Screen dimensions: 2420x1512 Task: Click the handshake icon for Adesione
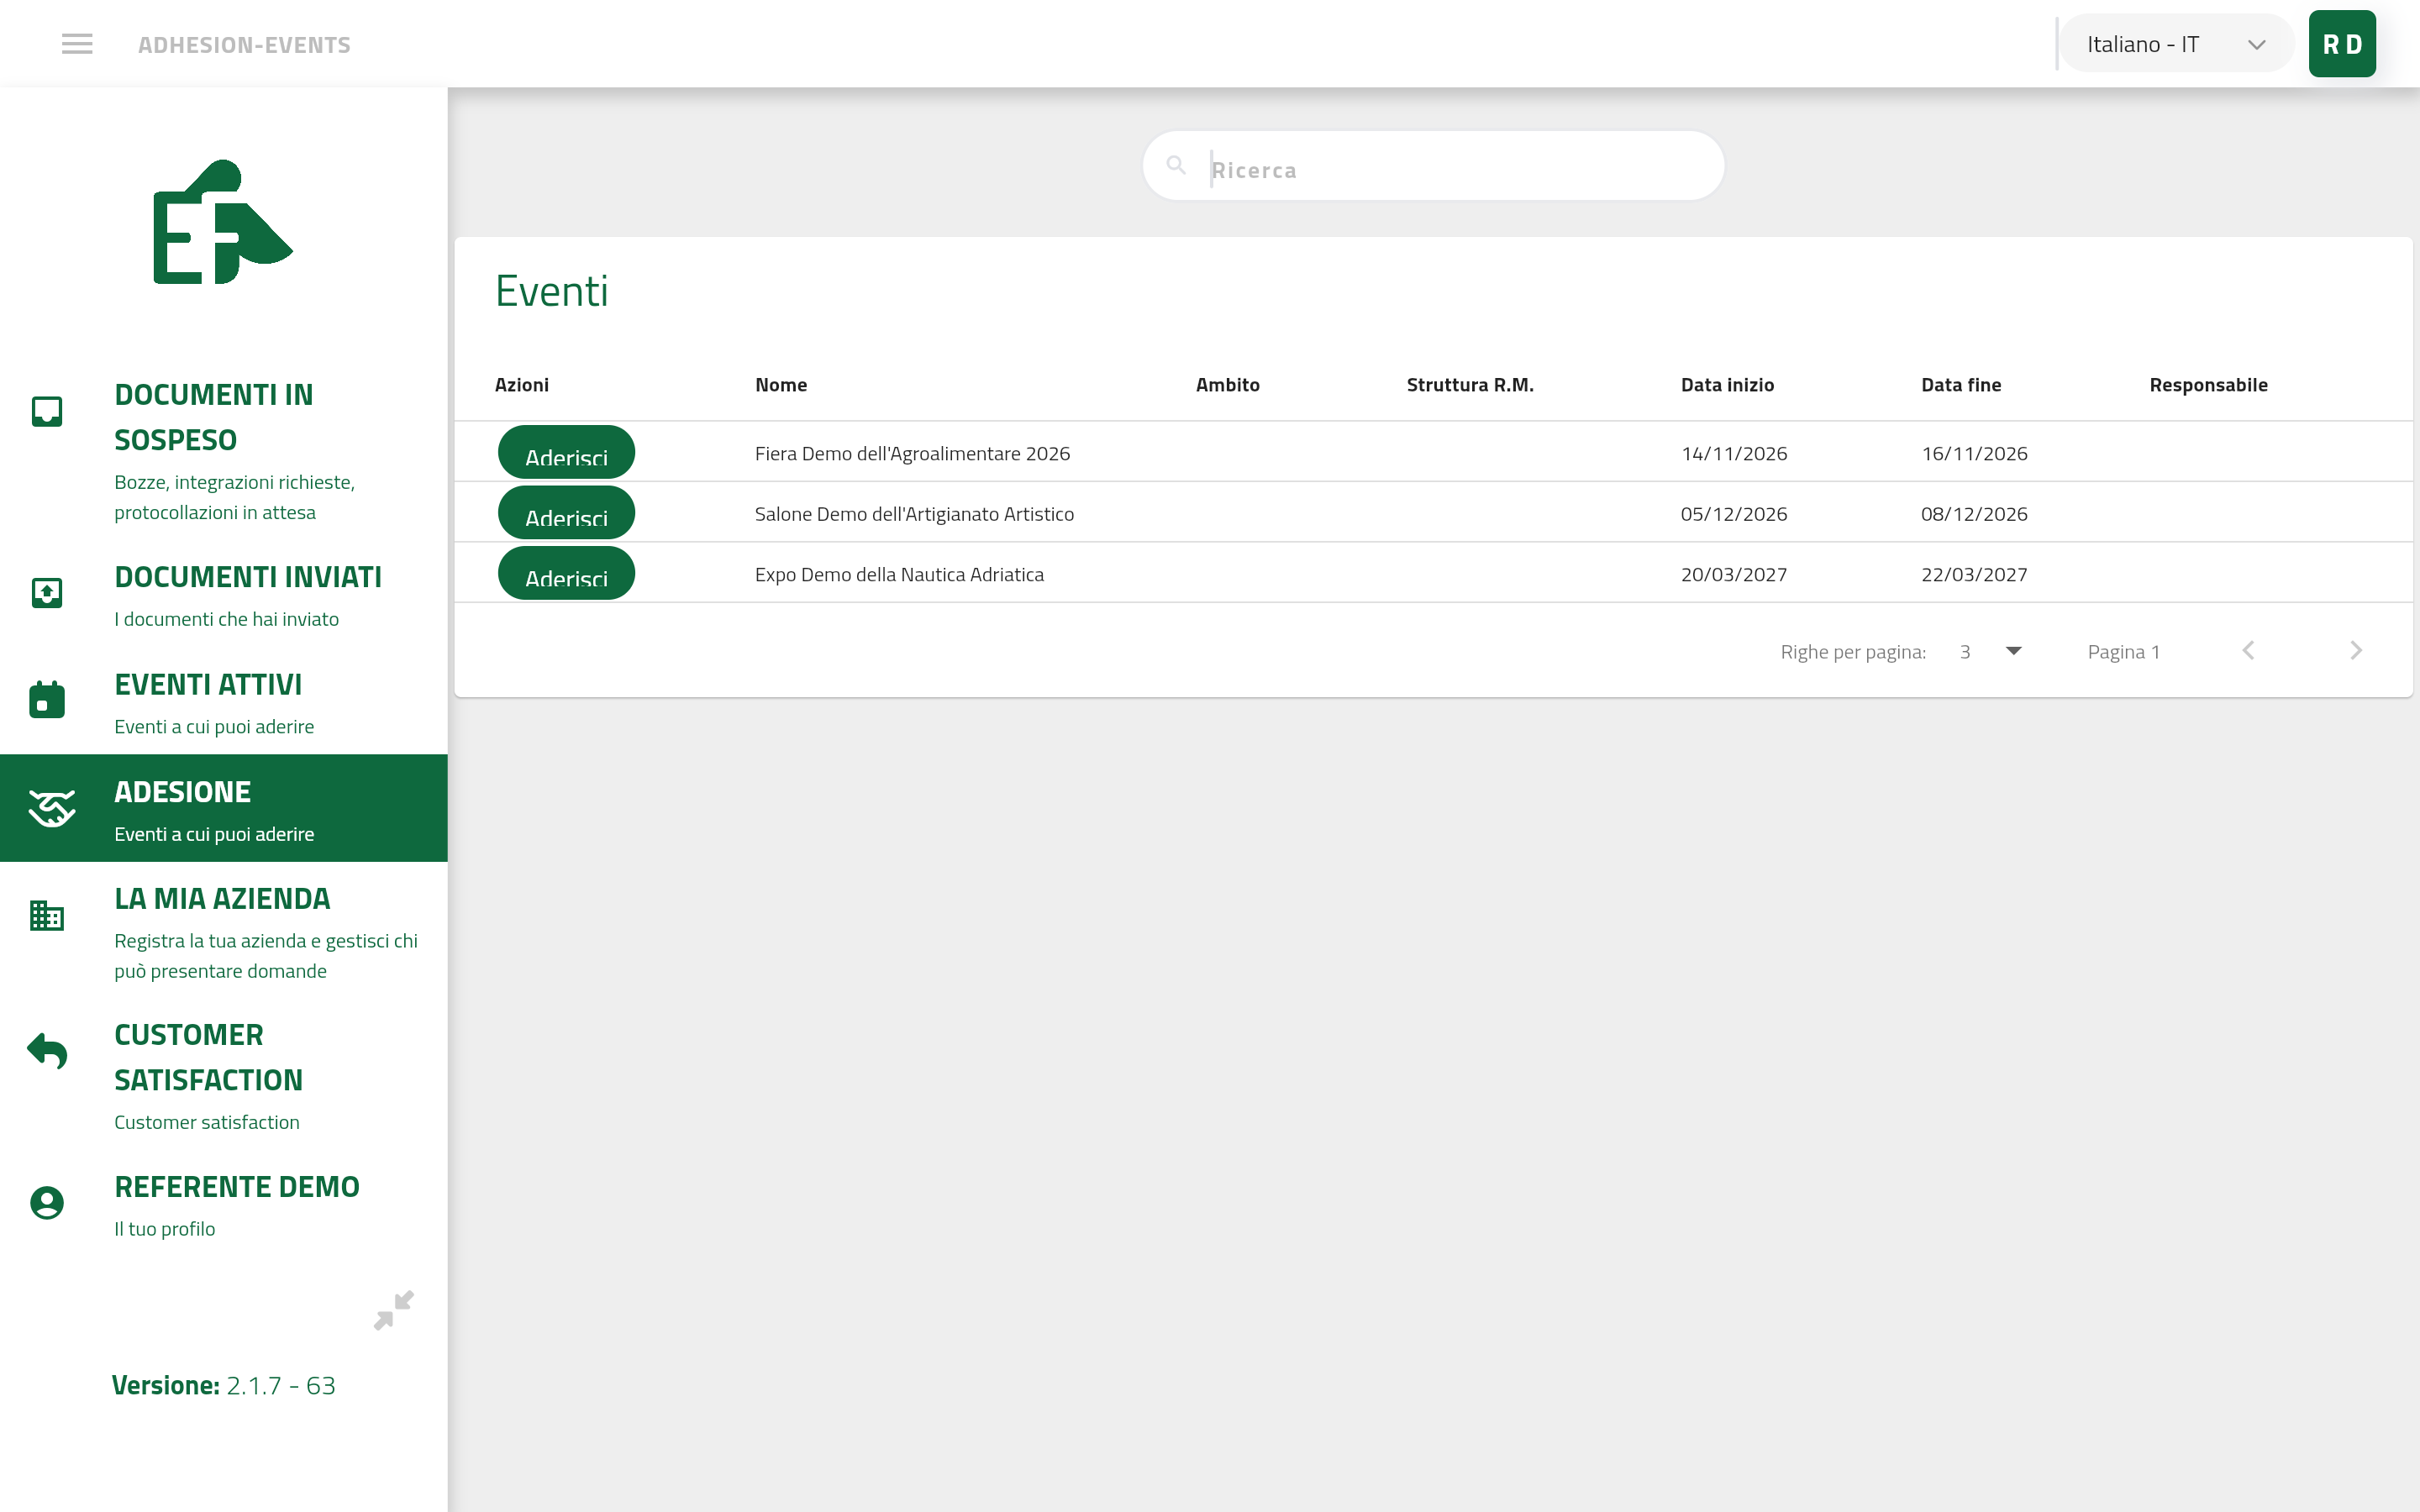coord(52,808)
